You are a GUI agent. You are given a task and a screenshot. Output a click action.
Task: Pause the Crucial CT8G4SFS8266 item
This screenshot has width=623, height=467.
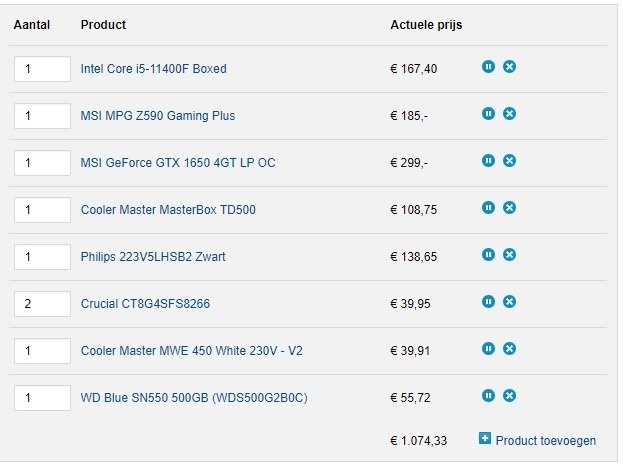click(488, 302)
